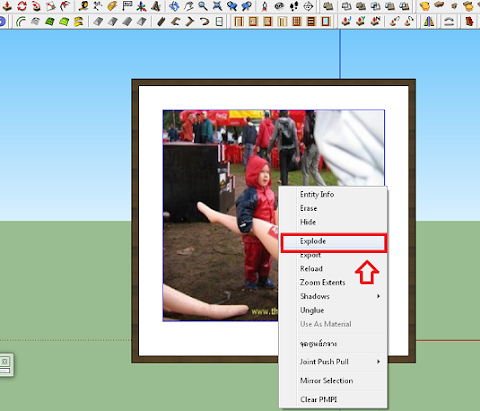The width and height of the screenshot is (480, 411).
Task: Select the Text label tool
Action: tap(127, 6)
